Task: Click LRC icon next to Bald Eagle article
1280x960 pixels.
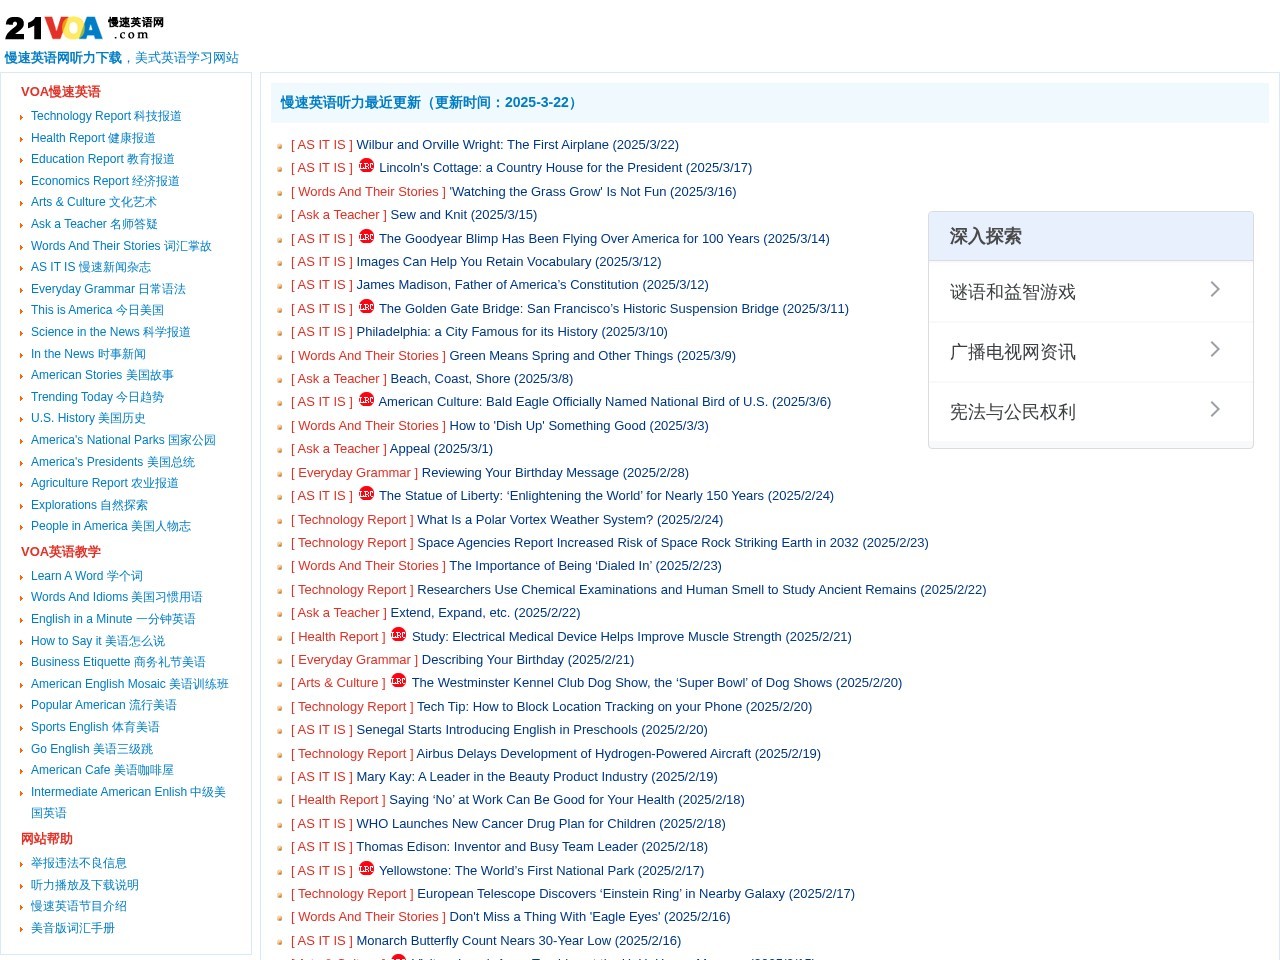Action: [366, 400]
